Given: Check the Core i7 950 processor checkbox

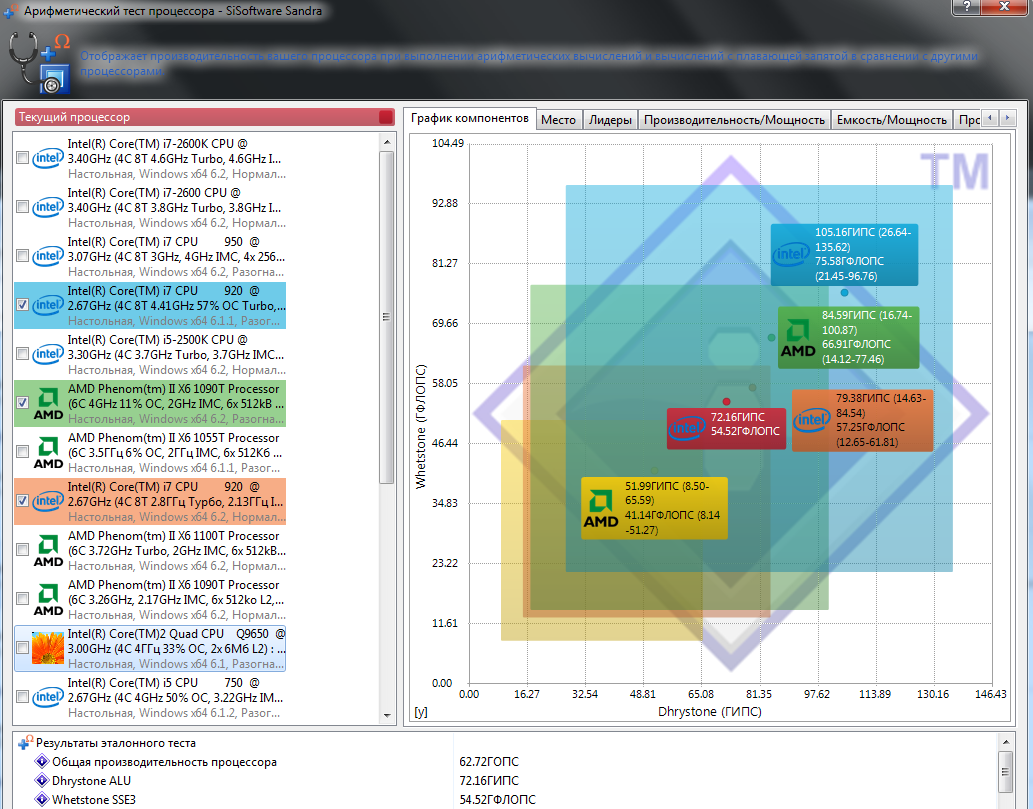Looking at the screenshot, I should [22, 256].
